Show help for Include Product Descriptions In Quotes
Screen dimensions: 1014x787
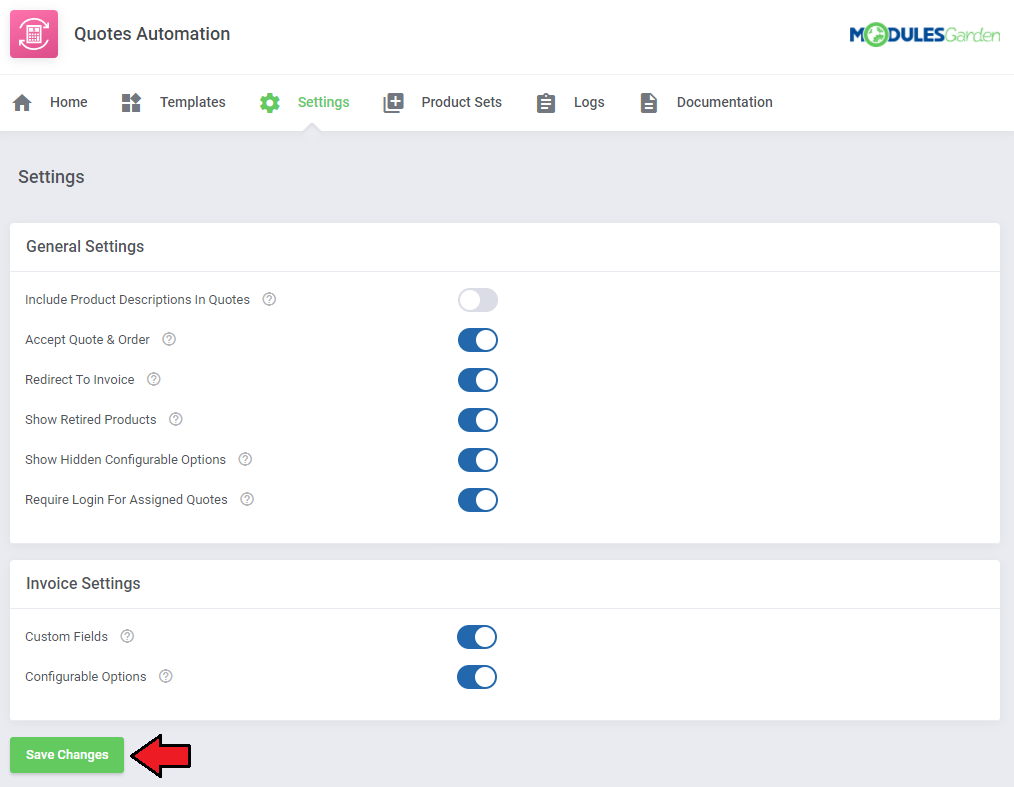click(x=269, y=299)
